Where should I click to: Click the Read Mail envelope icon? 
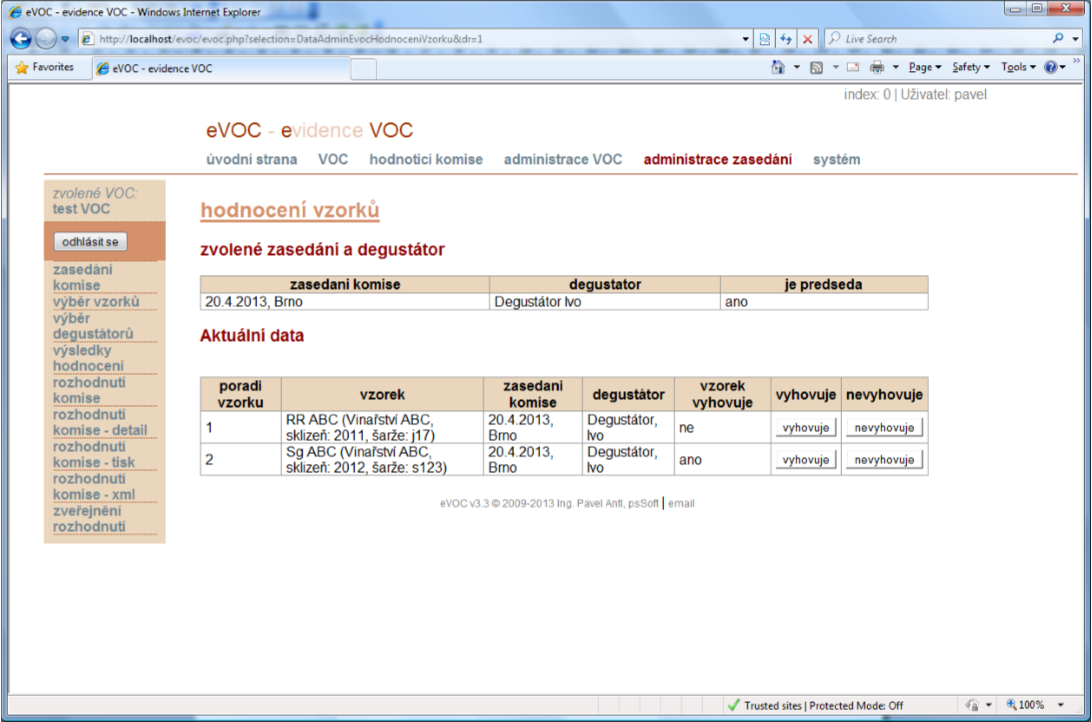coord(853,68)
